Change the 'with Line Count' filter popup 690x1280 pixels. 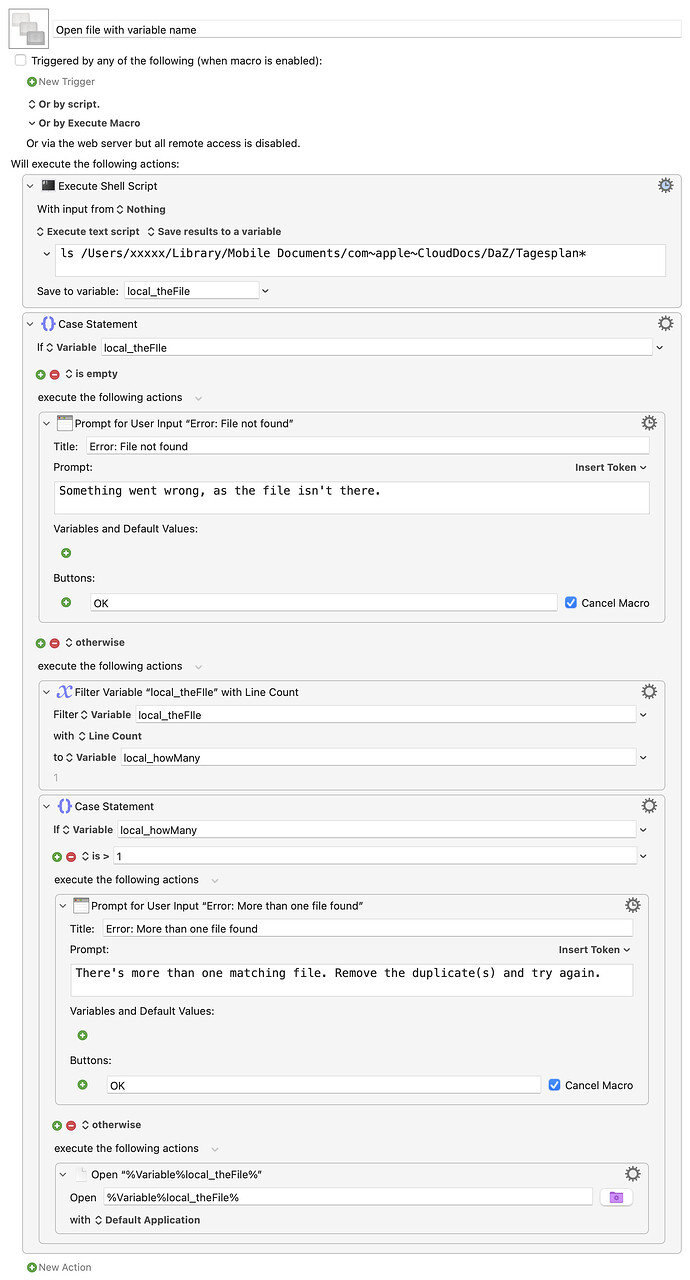click(110, 736)
